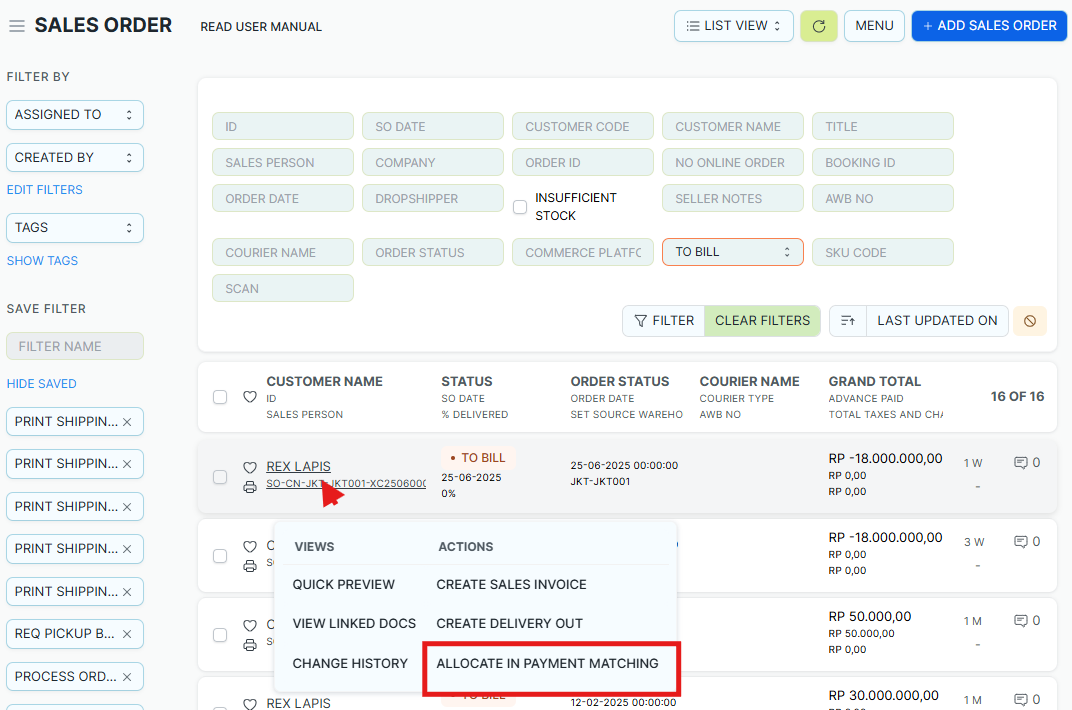
Task: Select checkbox on 3 W order row
Action: pos(220,556)
